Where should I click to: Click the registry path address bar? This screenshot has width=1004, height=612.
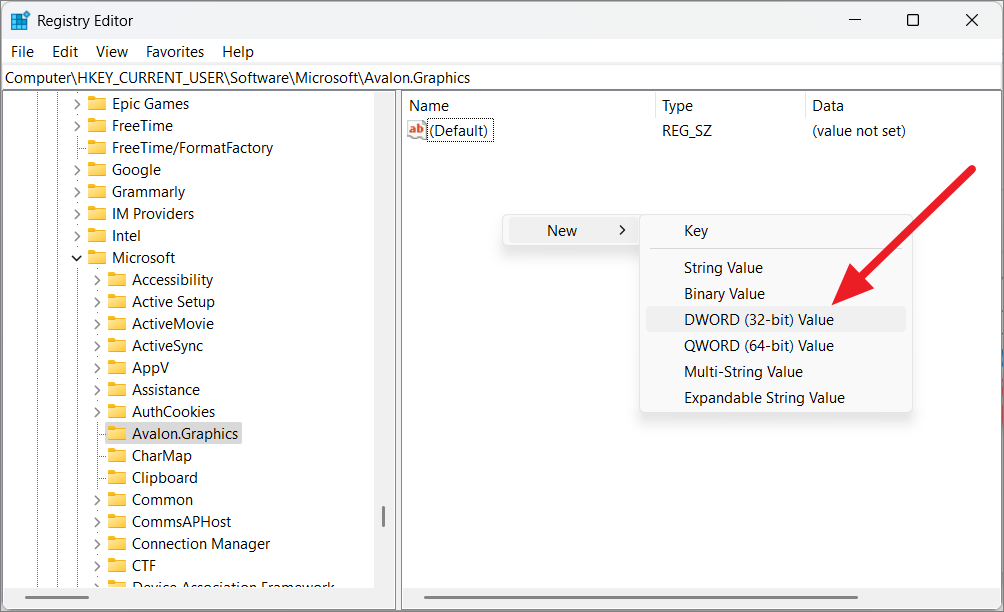(x=500, y=78)
